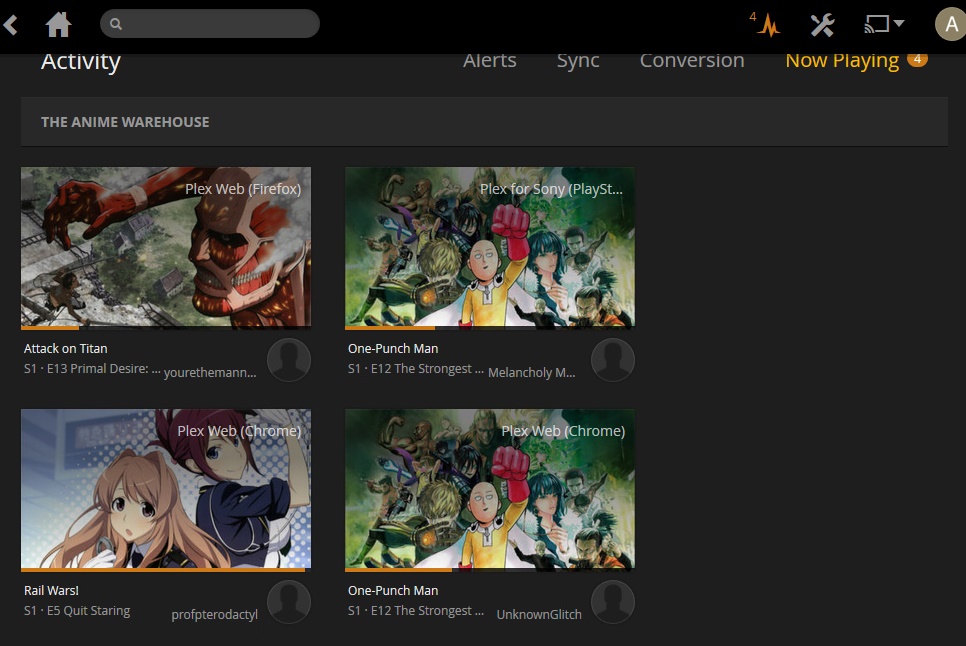Open the settings wrench-screwdriver icon
This screenshot has width=966, height=646.
pos(822,25)
